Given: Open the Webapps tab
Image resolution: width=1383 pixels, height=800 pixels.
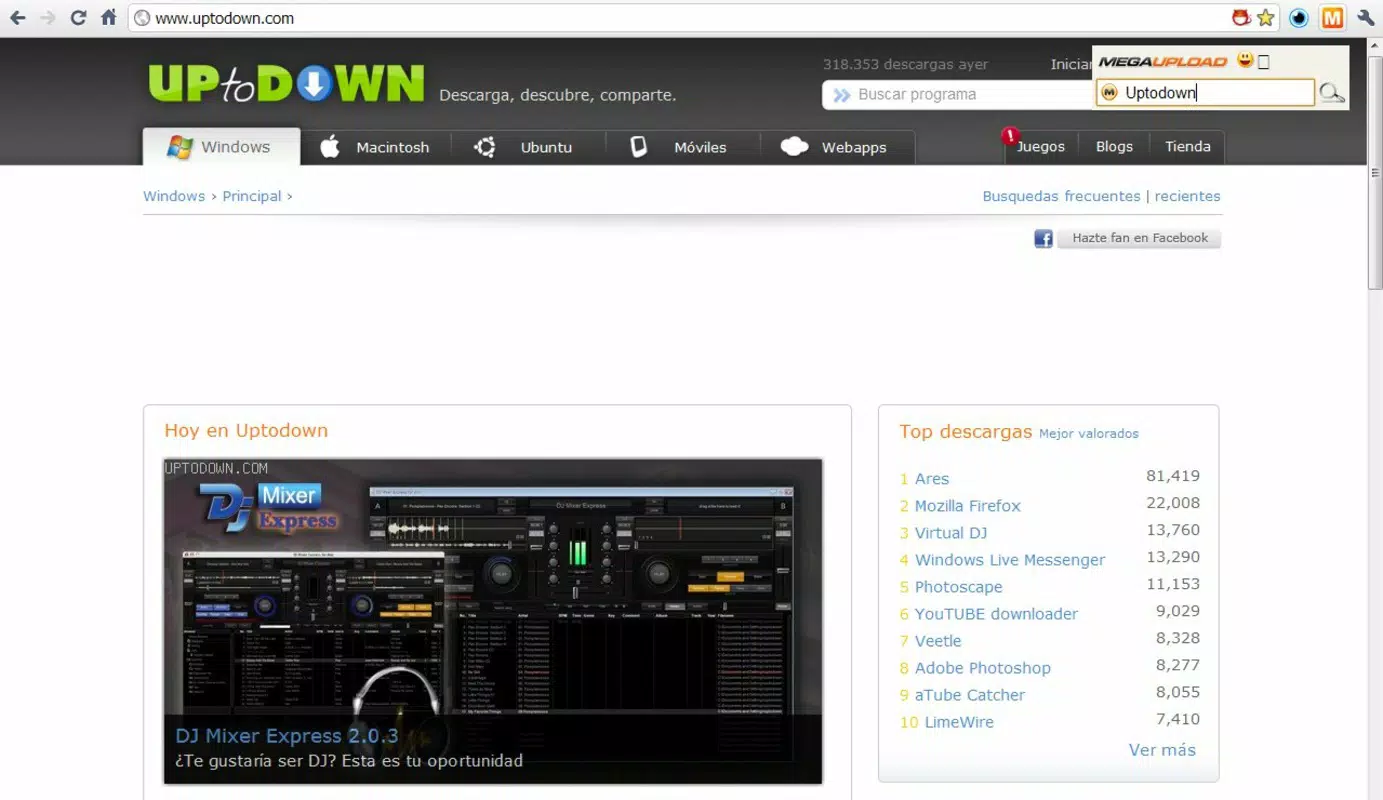Looking at the screenshot, I should pyautogui.click(x=835, y=147).
